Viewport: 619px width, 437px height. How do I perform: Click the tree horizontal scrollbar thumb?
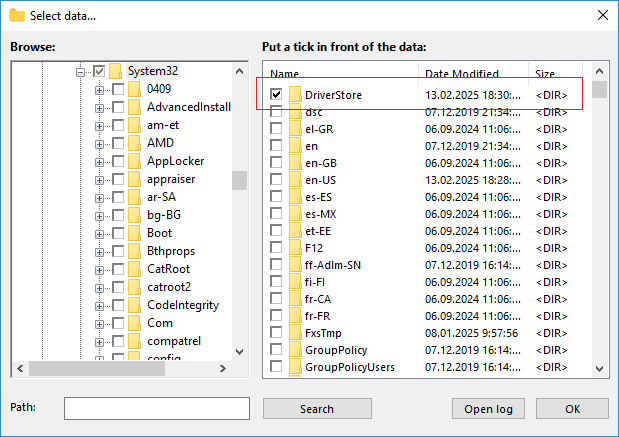97,368
